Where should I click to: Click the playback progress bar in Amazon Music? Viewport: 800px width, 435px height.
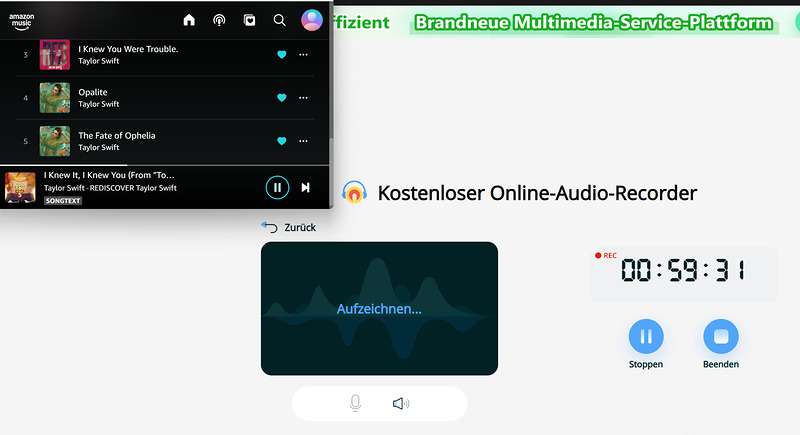coord(164,165)
